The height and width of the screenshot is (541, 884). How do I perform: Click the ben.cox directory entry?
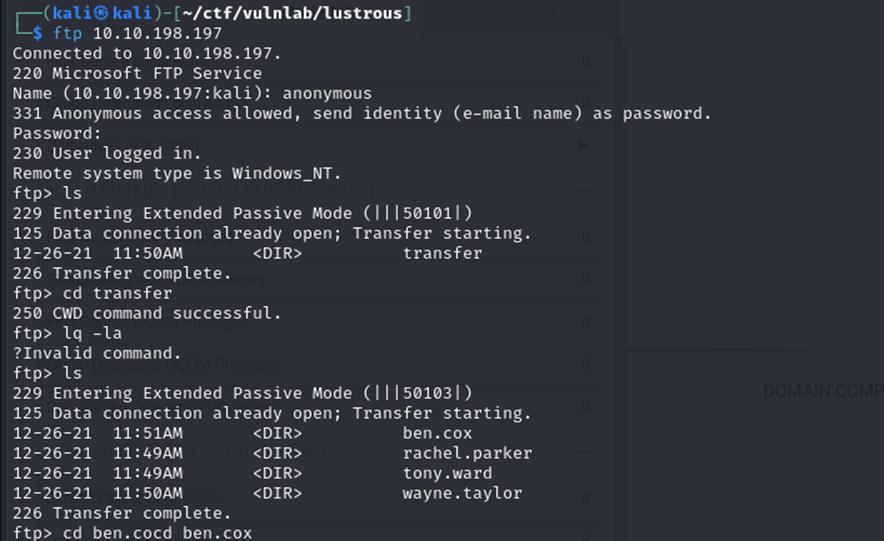[437, 433]
